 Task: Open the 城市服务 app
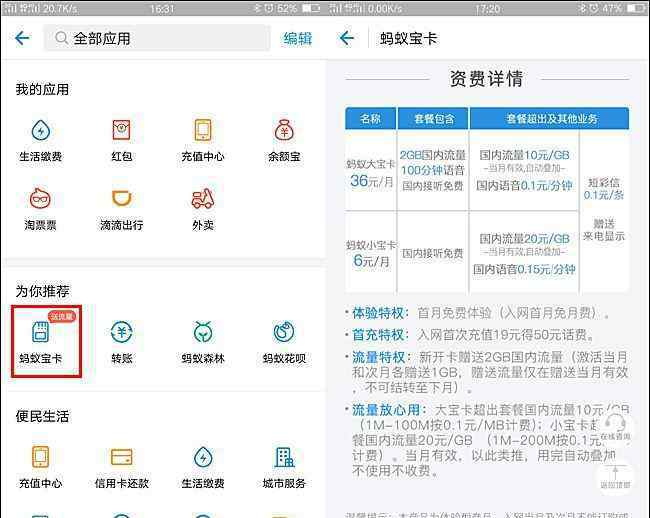pos(284,467)
